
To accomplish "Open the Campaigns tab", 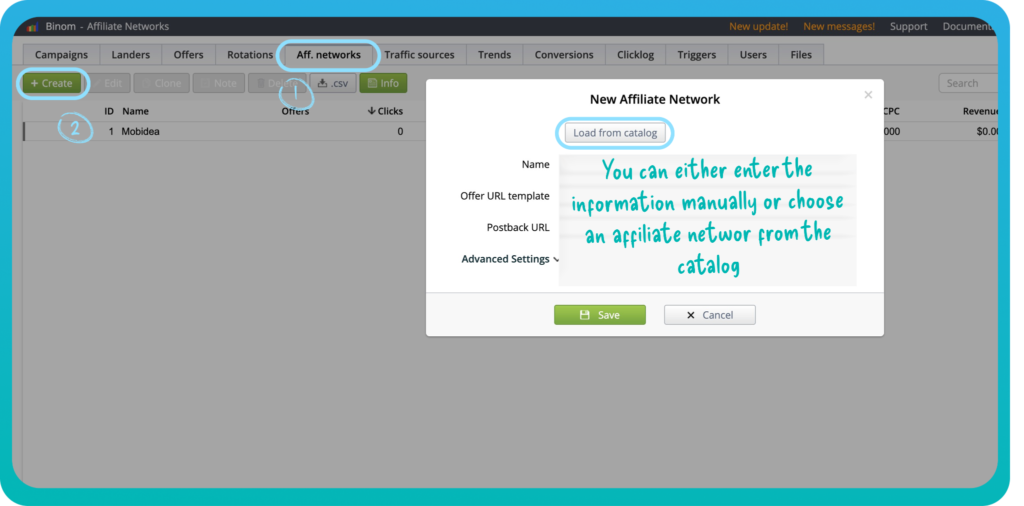I will tap(61, 55).
